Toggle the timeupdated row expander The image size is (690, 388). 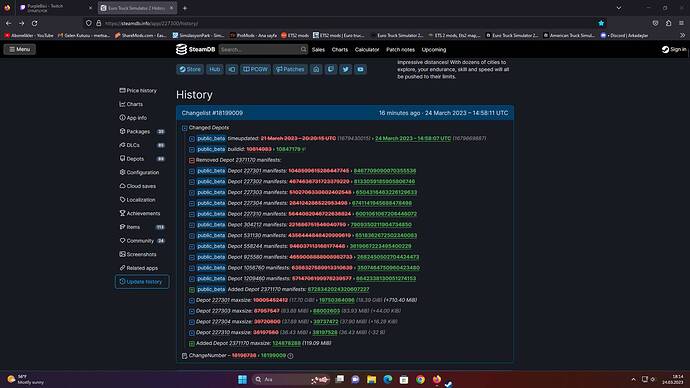click(x=192, y=139)
